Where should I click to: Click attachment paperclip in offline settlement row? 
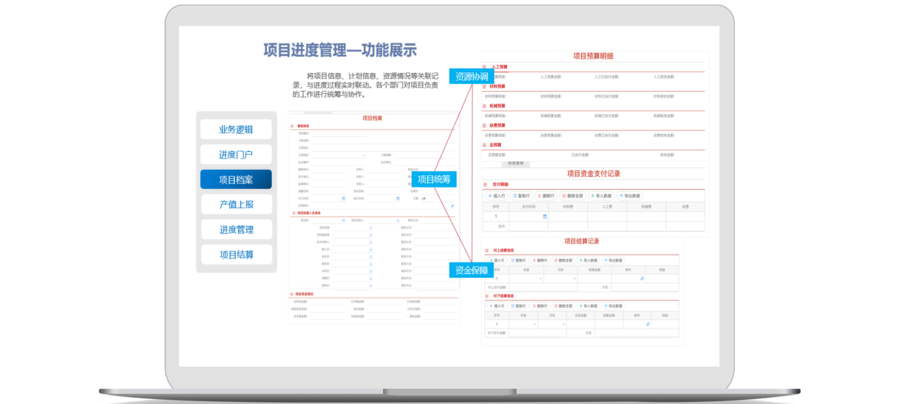[x=648, y=324]
